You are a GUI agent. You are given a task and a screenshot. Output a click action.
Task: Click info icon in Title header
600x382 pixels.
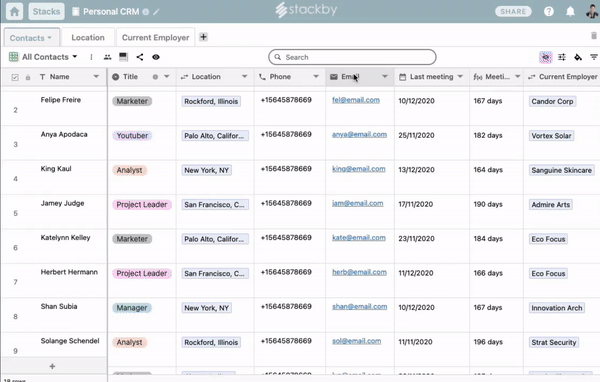[155, 77]
